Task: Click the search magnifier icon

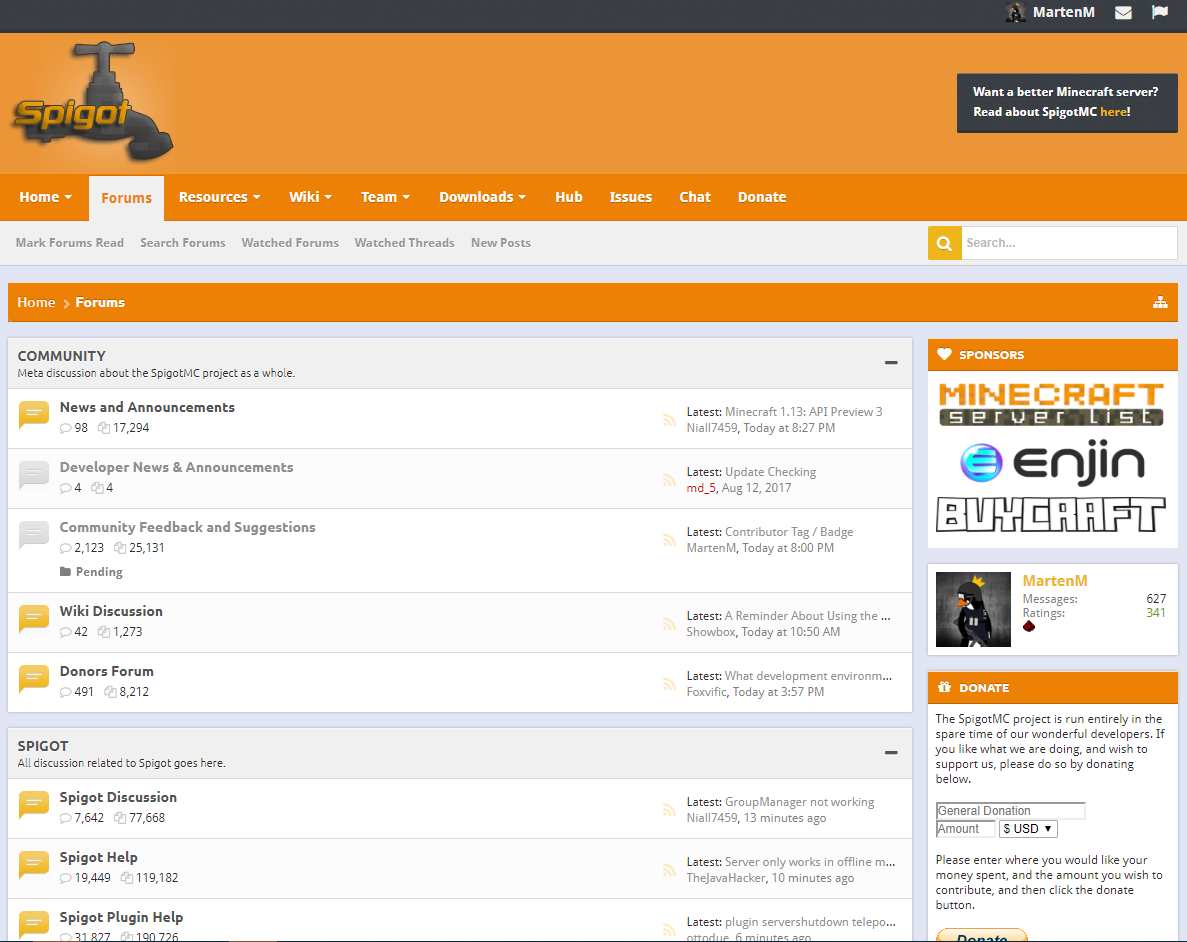Action: point(944,243)
